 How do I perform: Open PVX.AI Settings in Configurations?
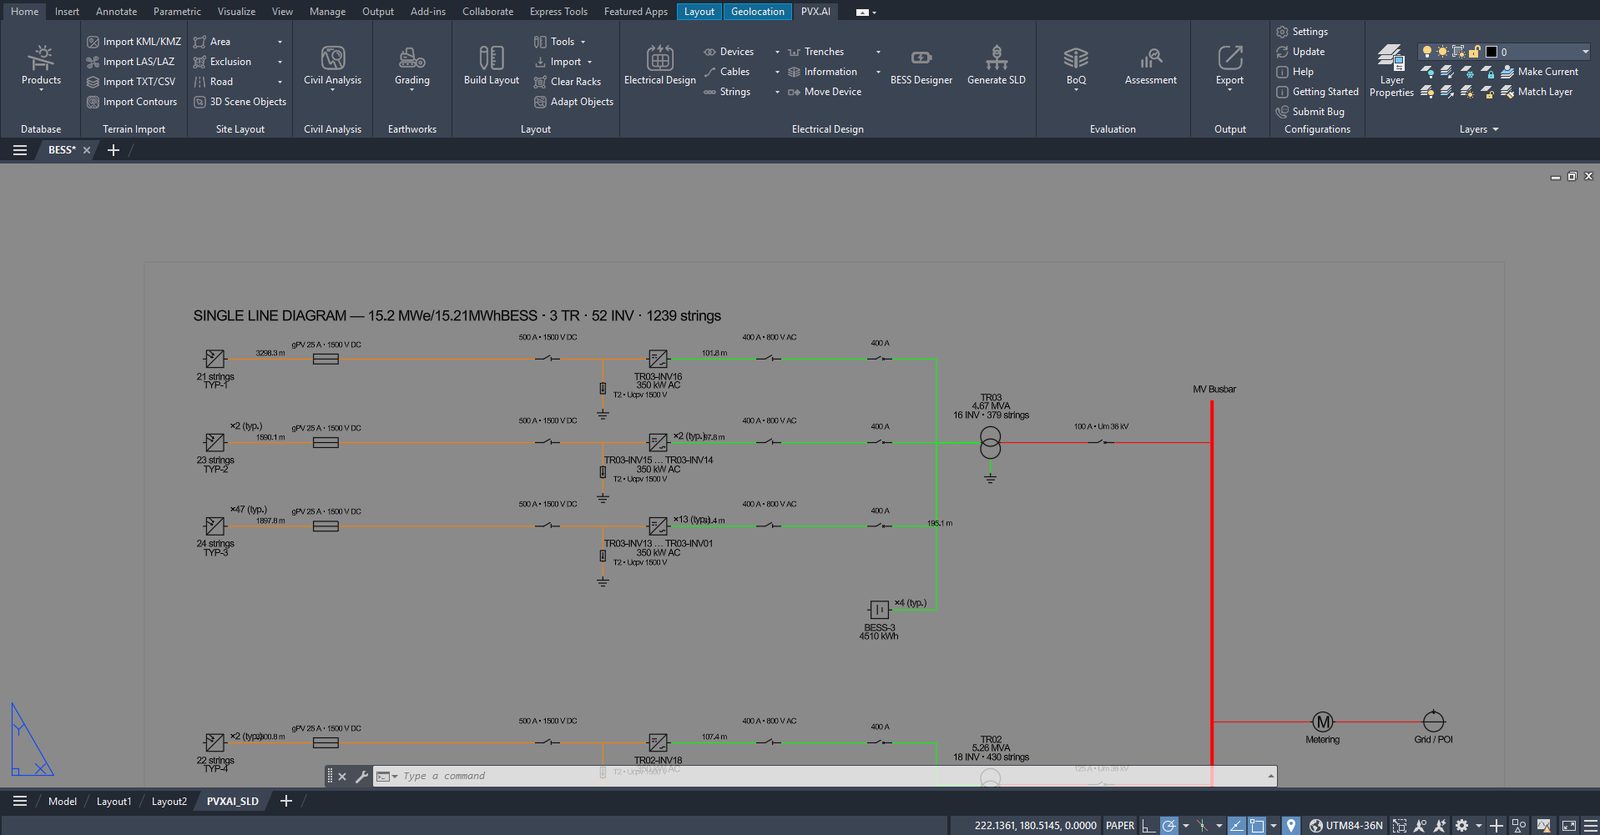click(1302, 32)
